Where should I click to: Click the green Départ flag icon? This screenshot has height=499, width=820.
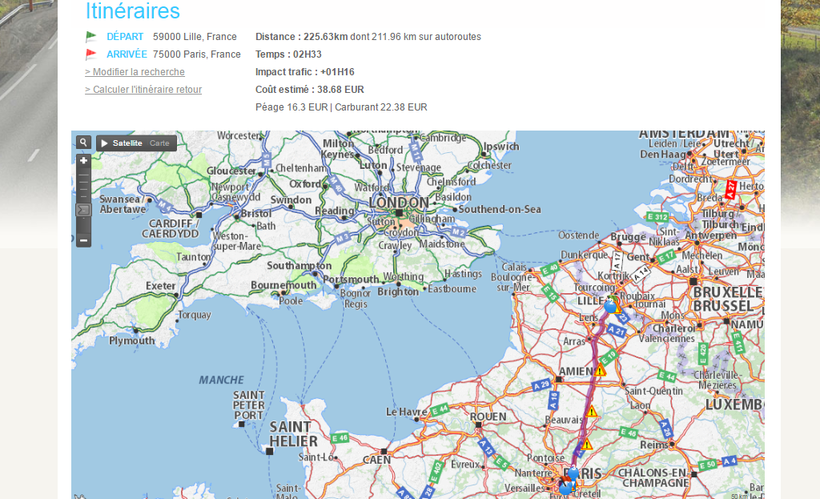[91, 37]
